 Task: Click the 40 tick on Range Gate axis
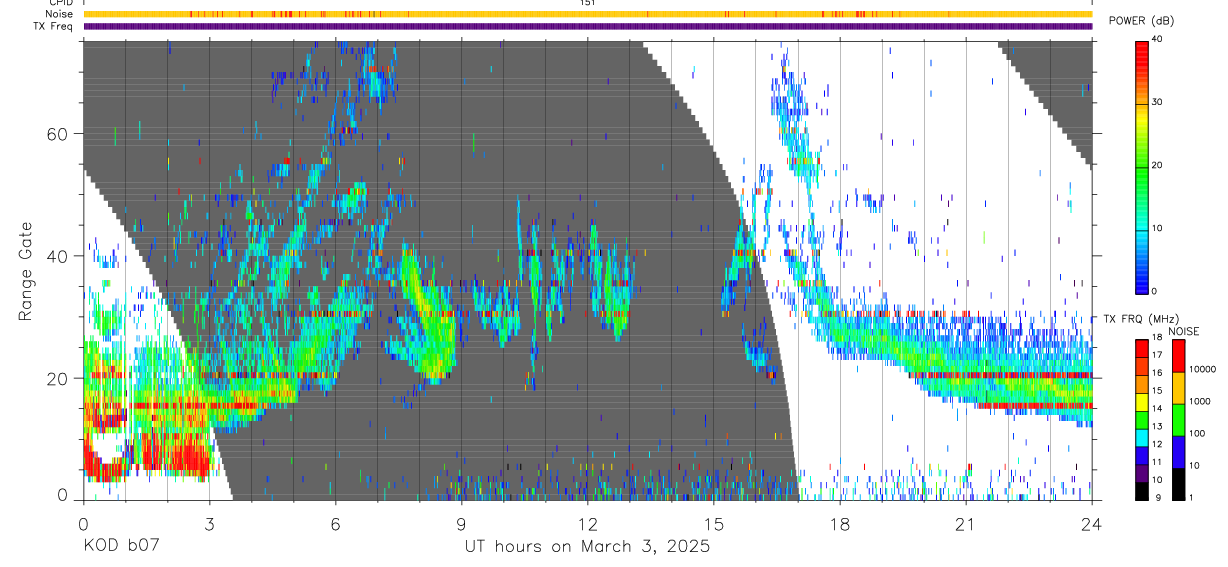(x=56, y=256)
